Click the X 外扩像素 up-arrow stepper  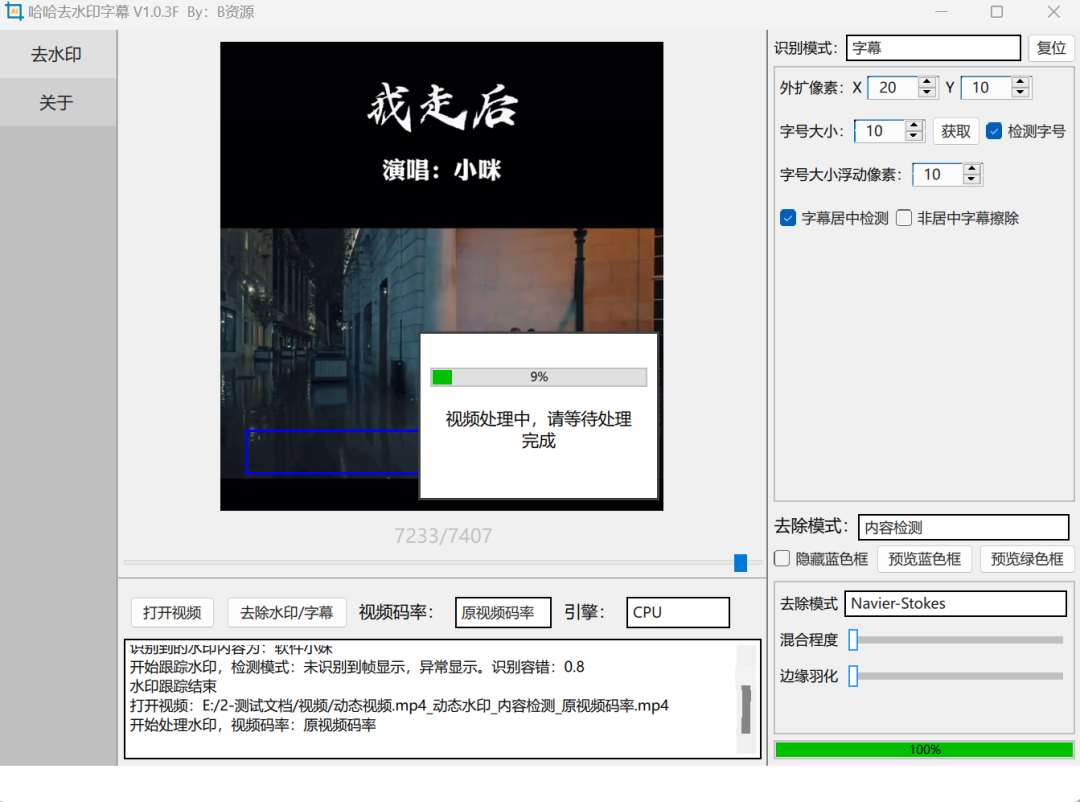point(926,82)
